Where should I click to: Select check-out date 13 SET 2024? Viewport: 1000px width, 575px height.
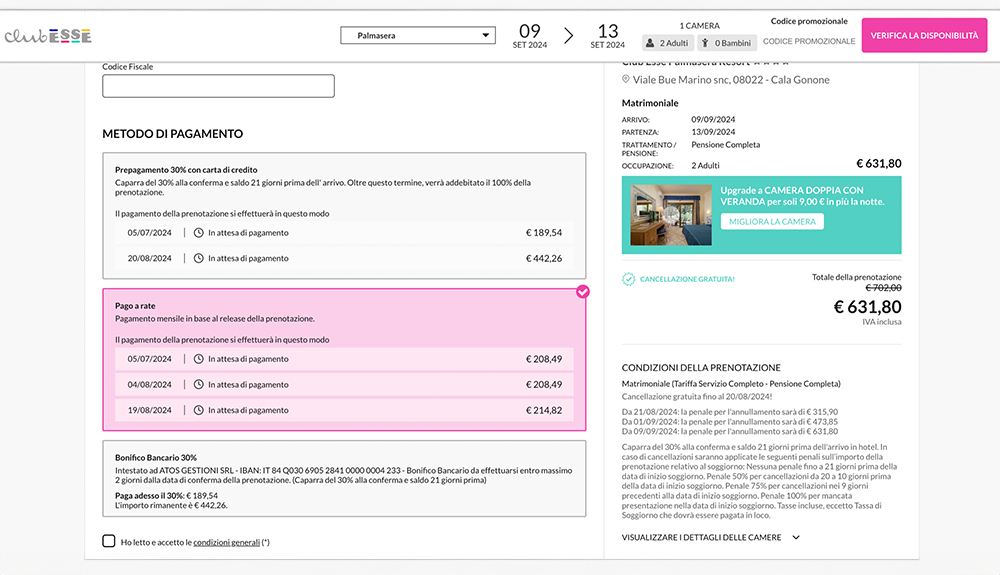pyautogui.click(x=607, y=36)
